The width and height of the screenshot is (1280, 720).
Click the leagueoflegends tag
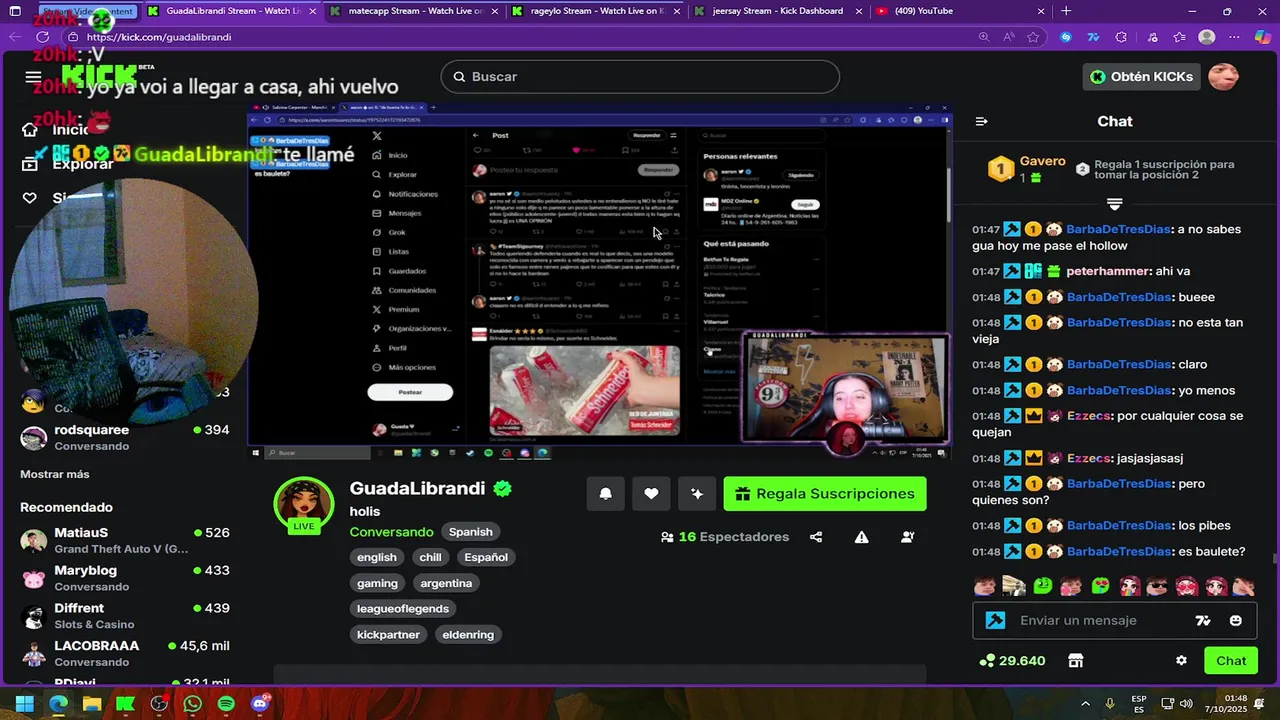click(x=403, y=608)
